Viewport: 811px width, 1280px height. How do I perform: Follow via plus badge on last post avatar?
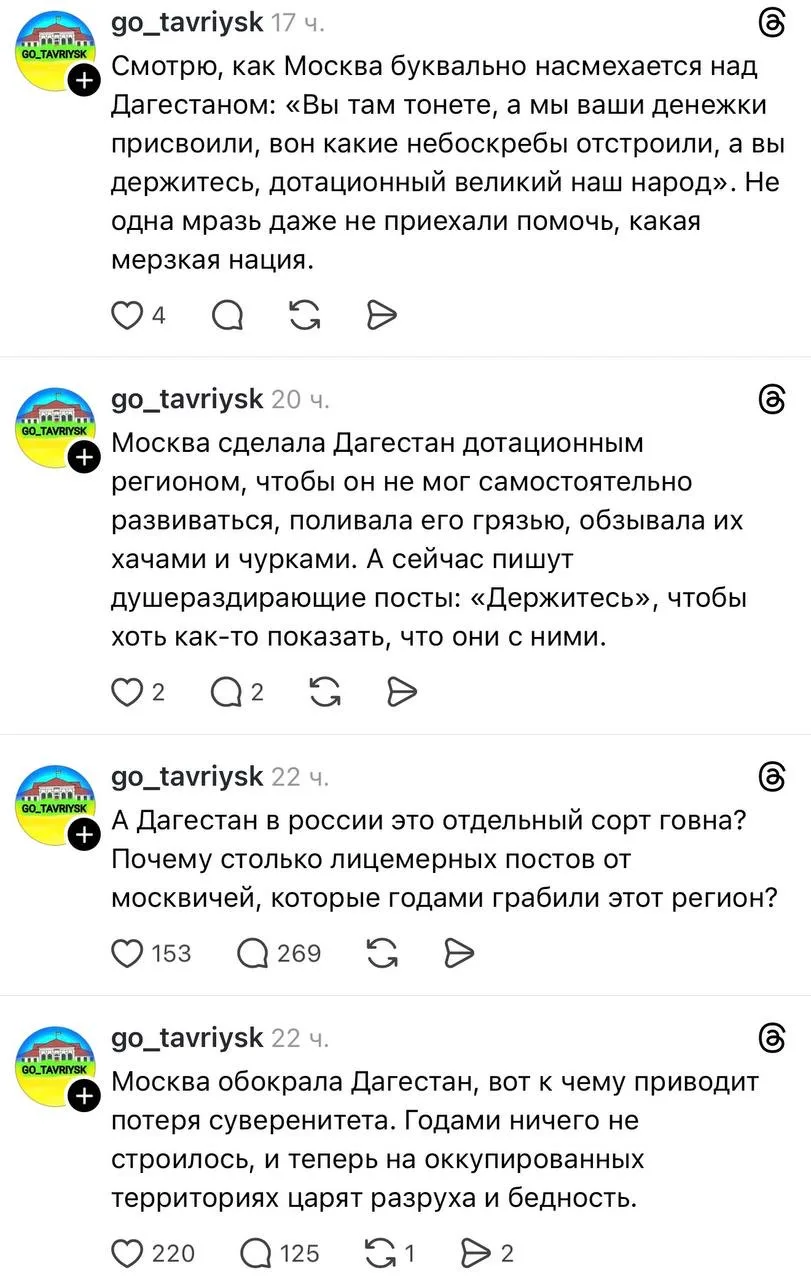coord(87,1097)
